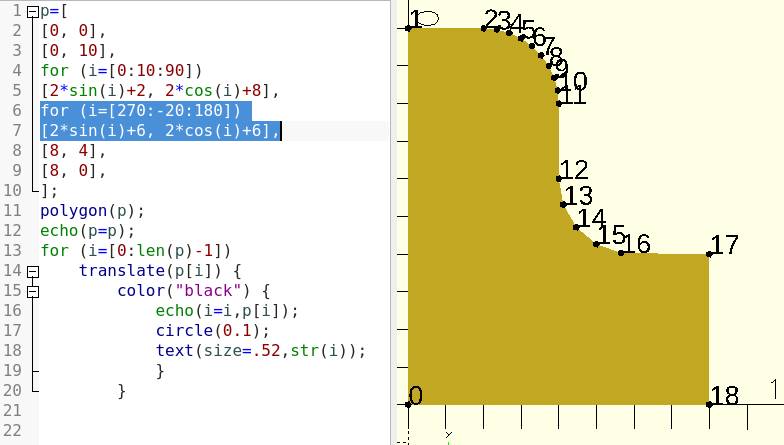Place cursor on the echo(p=p); line
The image size is (784, 445).
click(x=85, y=231)
